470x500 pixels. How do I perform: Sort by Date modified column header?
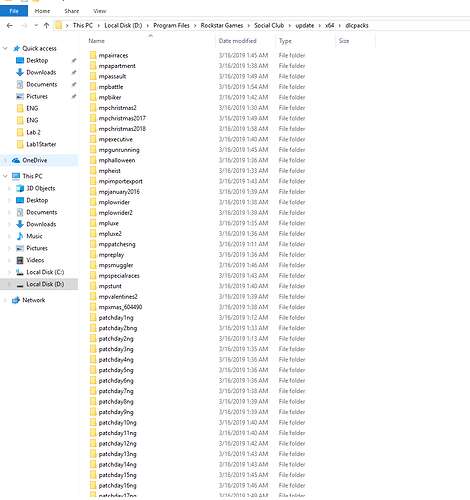click(x=237, y=41)
